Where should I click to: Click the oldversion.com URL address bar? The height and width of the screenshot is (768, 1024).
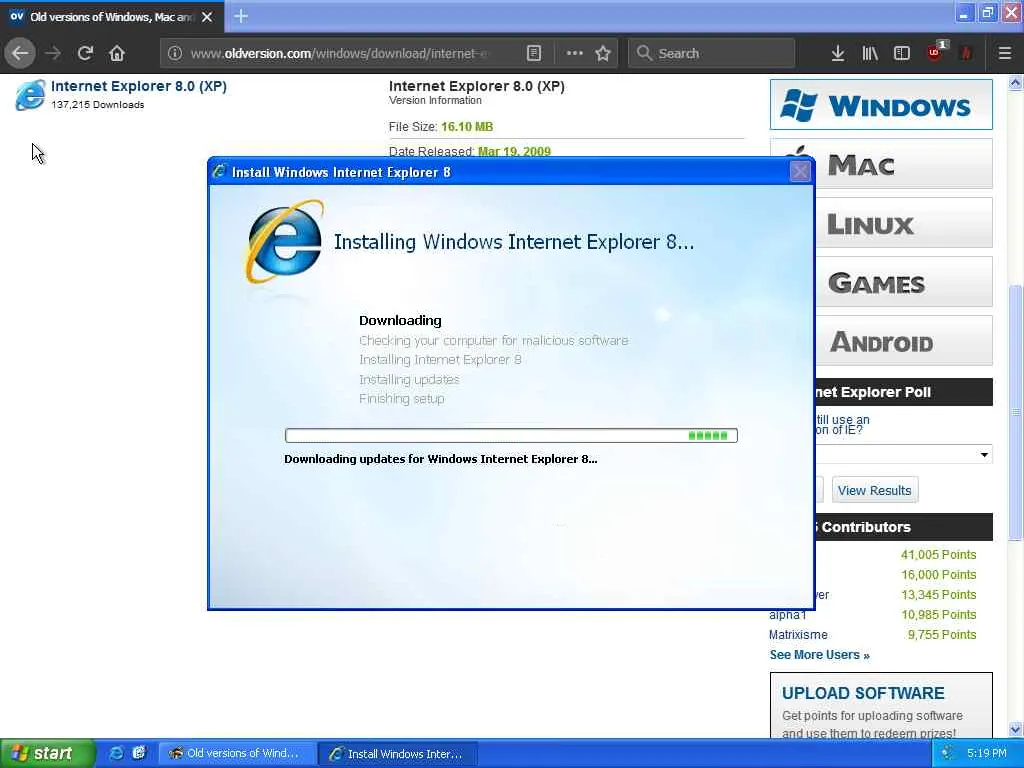click(340, 54)
